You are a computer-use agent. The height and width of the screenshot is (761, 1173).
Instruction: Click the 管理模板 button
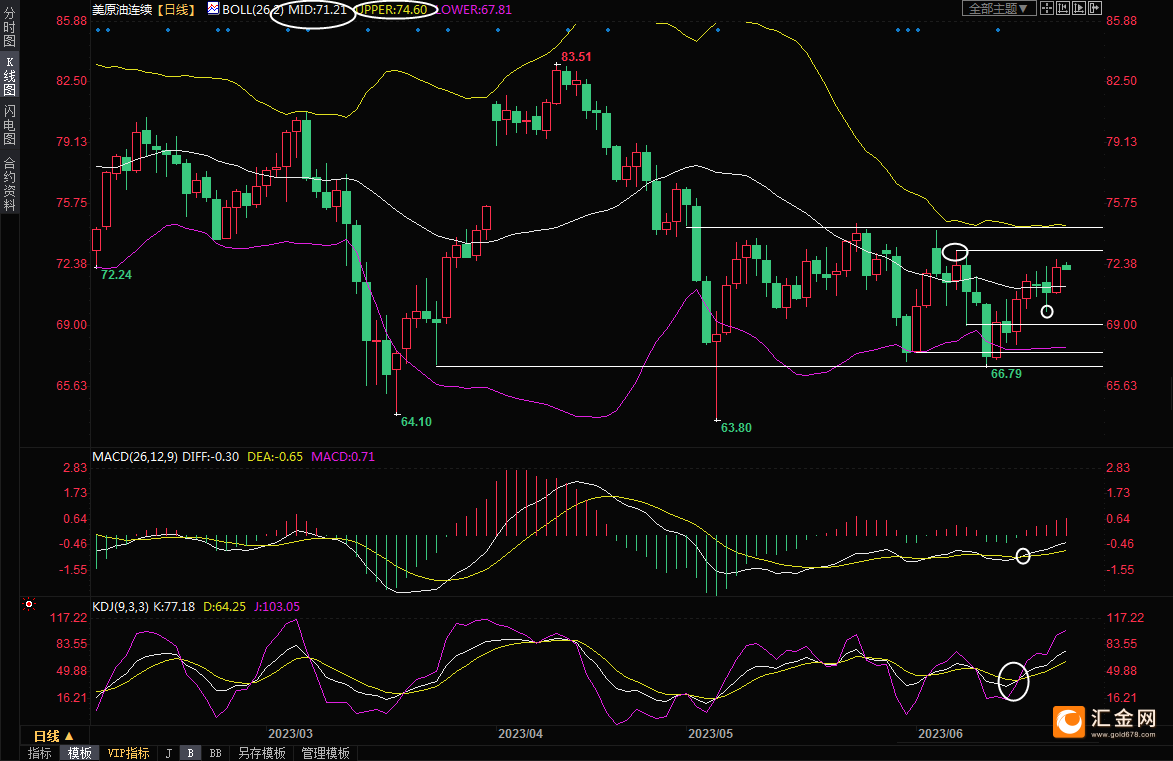click(325, 753)
